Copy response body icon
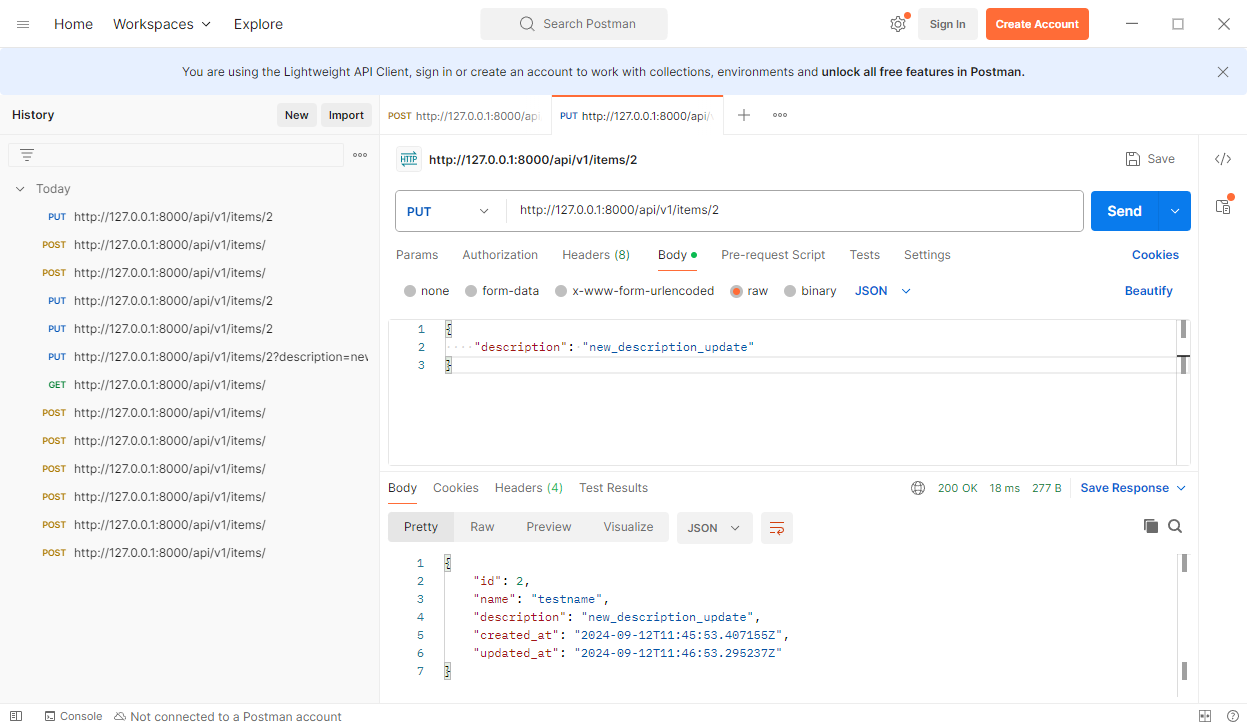The image size is (1247, 728). point(1151,526)
